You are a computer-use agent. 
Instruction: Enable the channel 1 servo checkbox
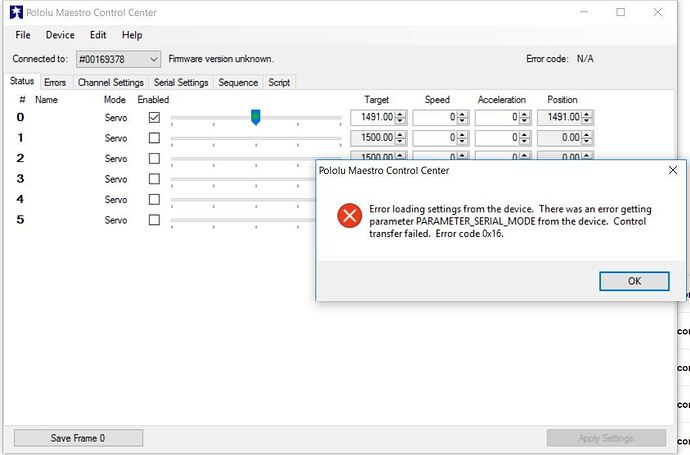pos(154,138)
